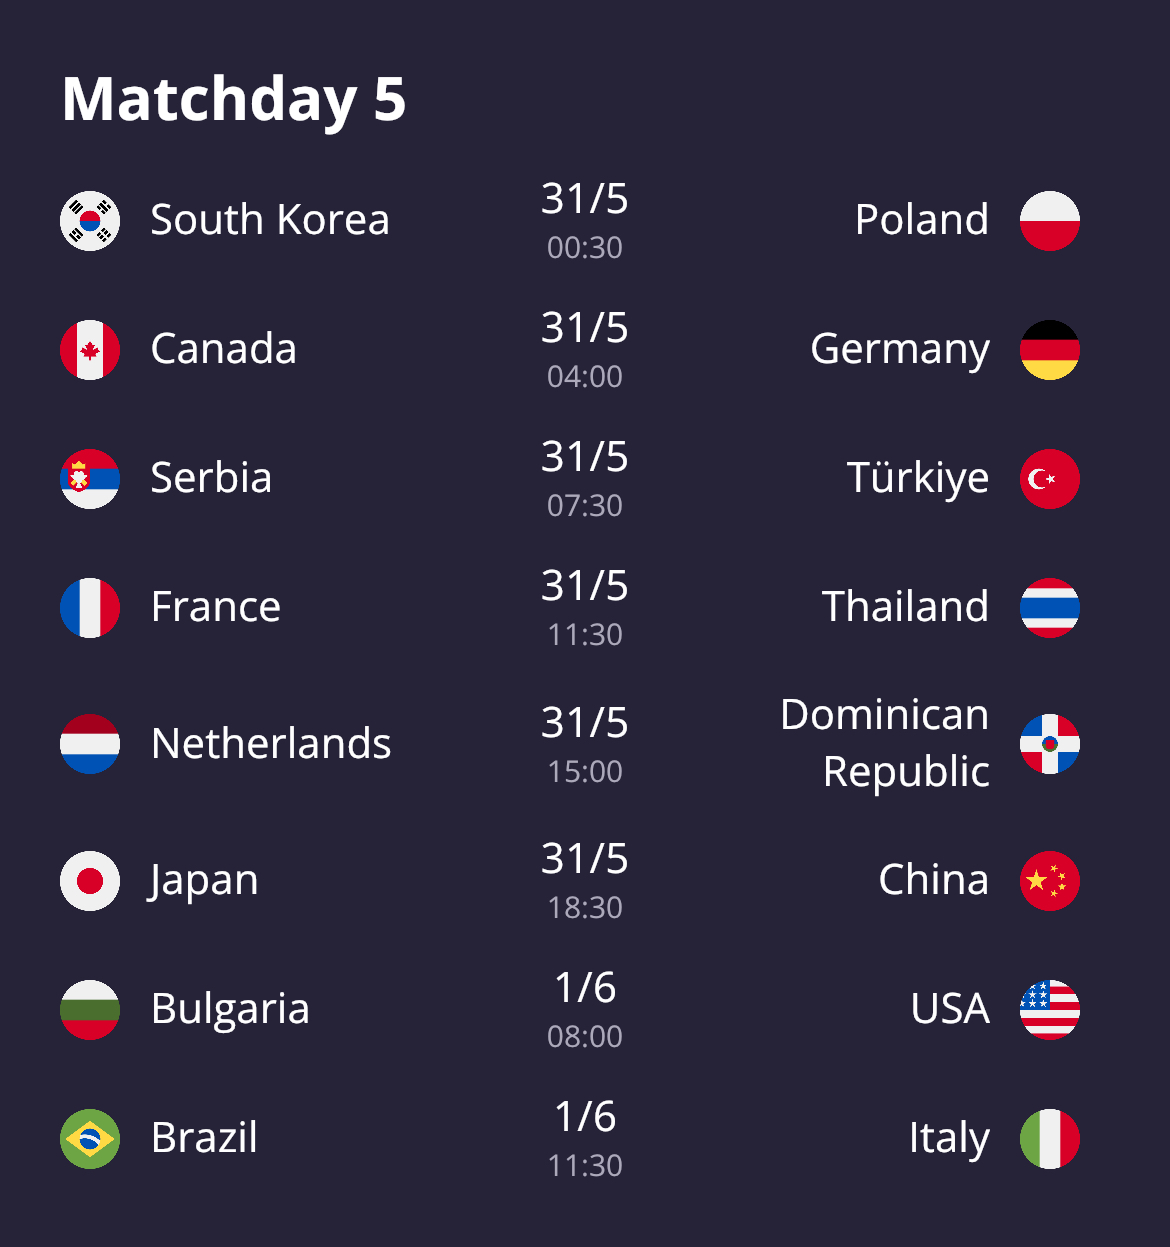Click the Germany flag icon
Viewport: 1170px width, 1247px height.
pos(1050,350)
